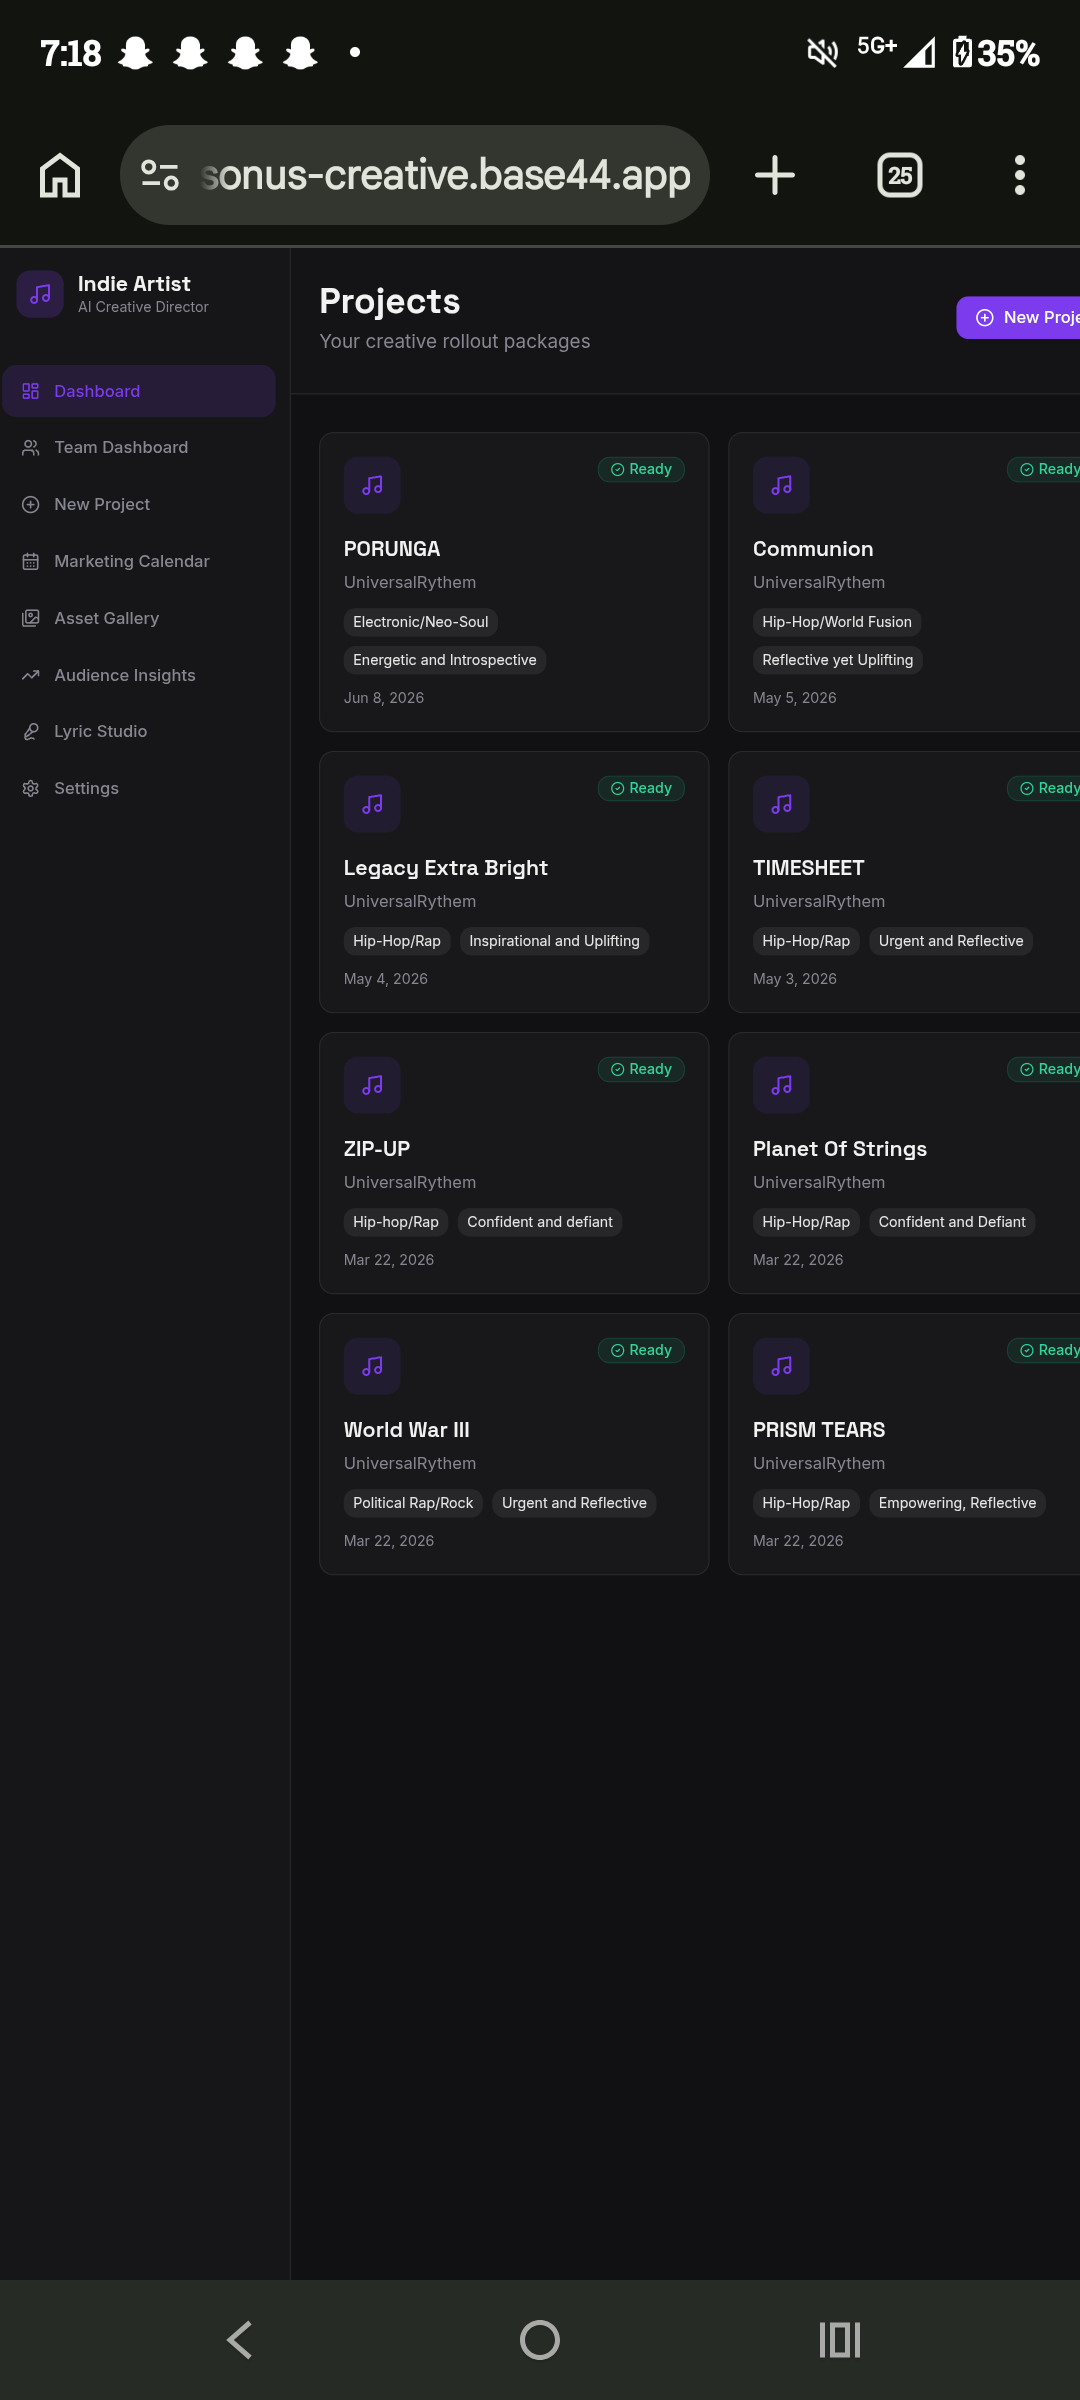Click the Urgent and Reflective tag on TIMESHEET

point(951,941)
